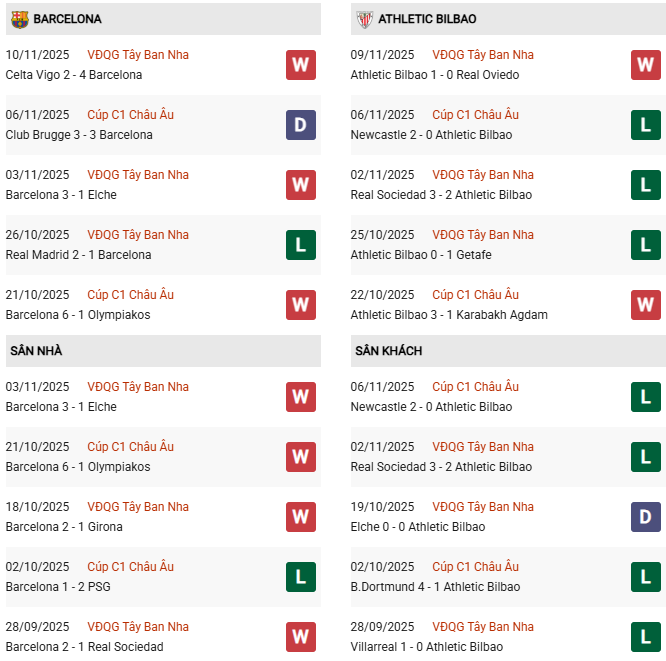
Task: Select the SÂN KHÁCH section header
Action: pos(388,351)
